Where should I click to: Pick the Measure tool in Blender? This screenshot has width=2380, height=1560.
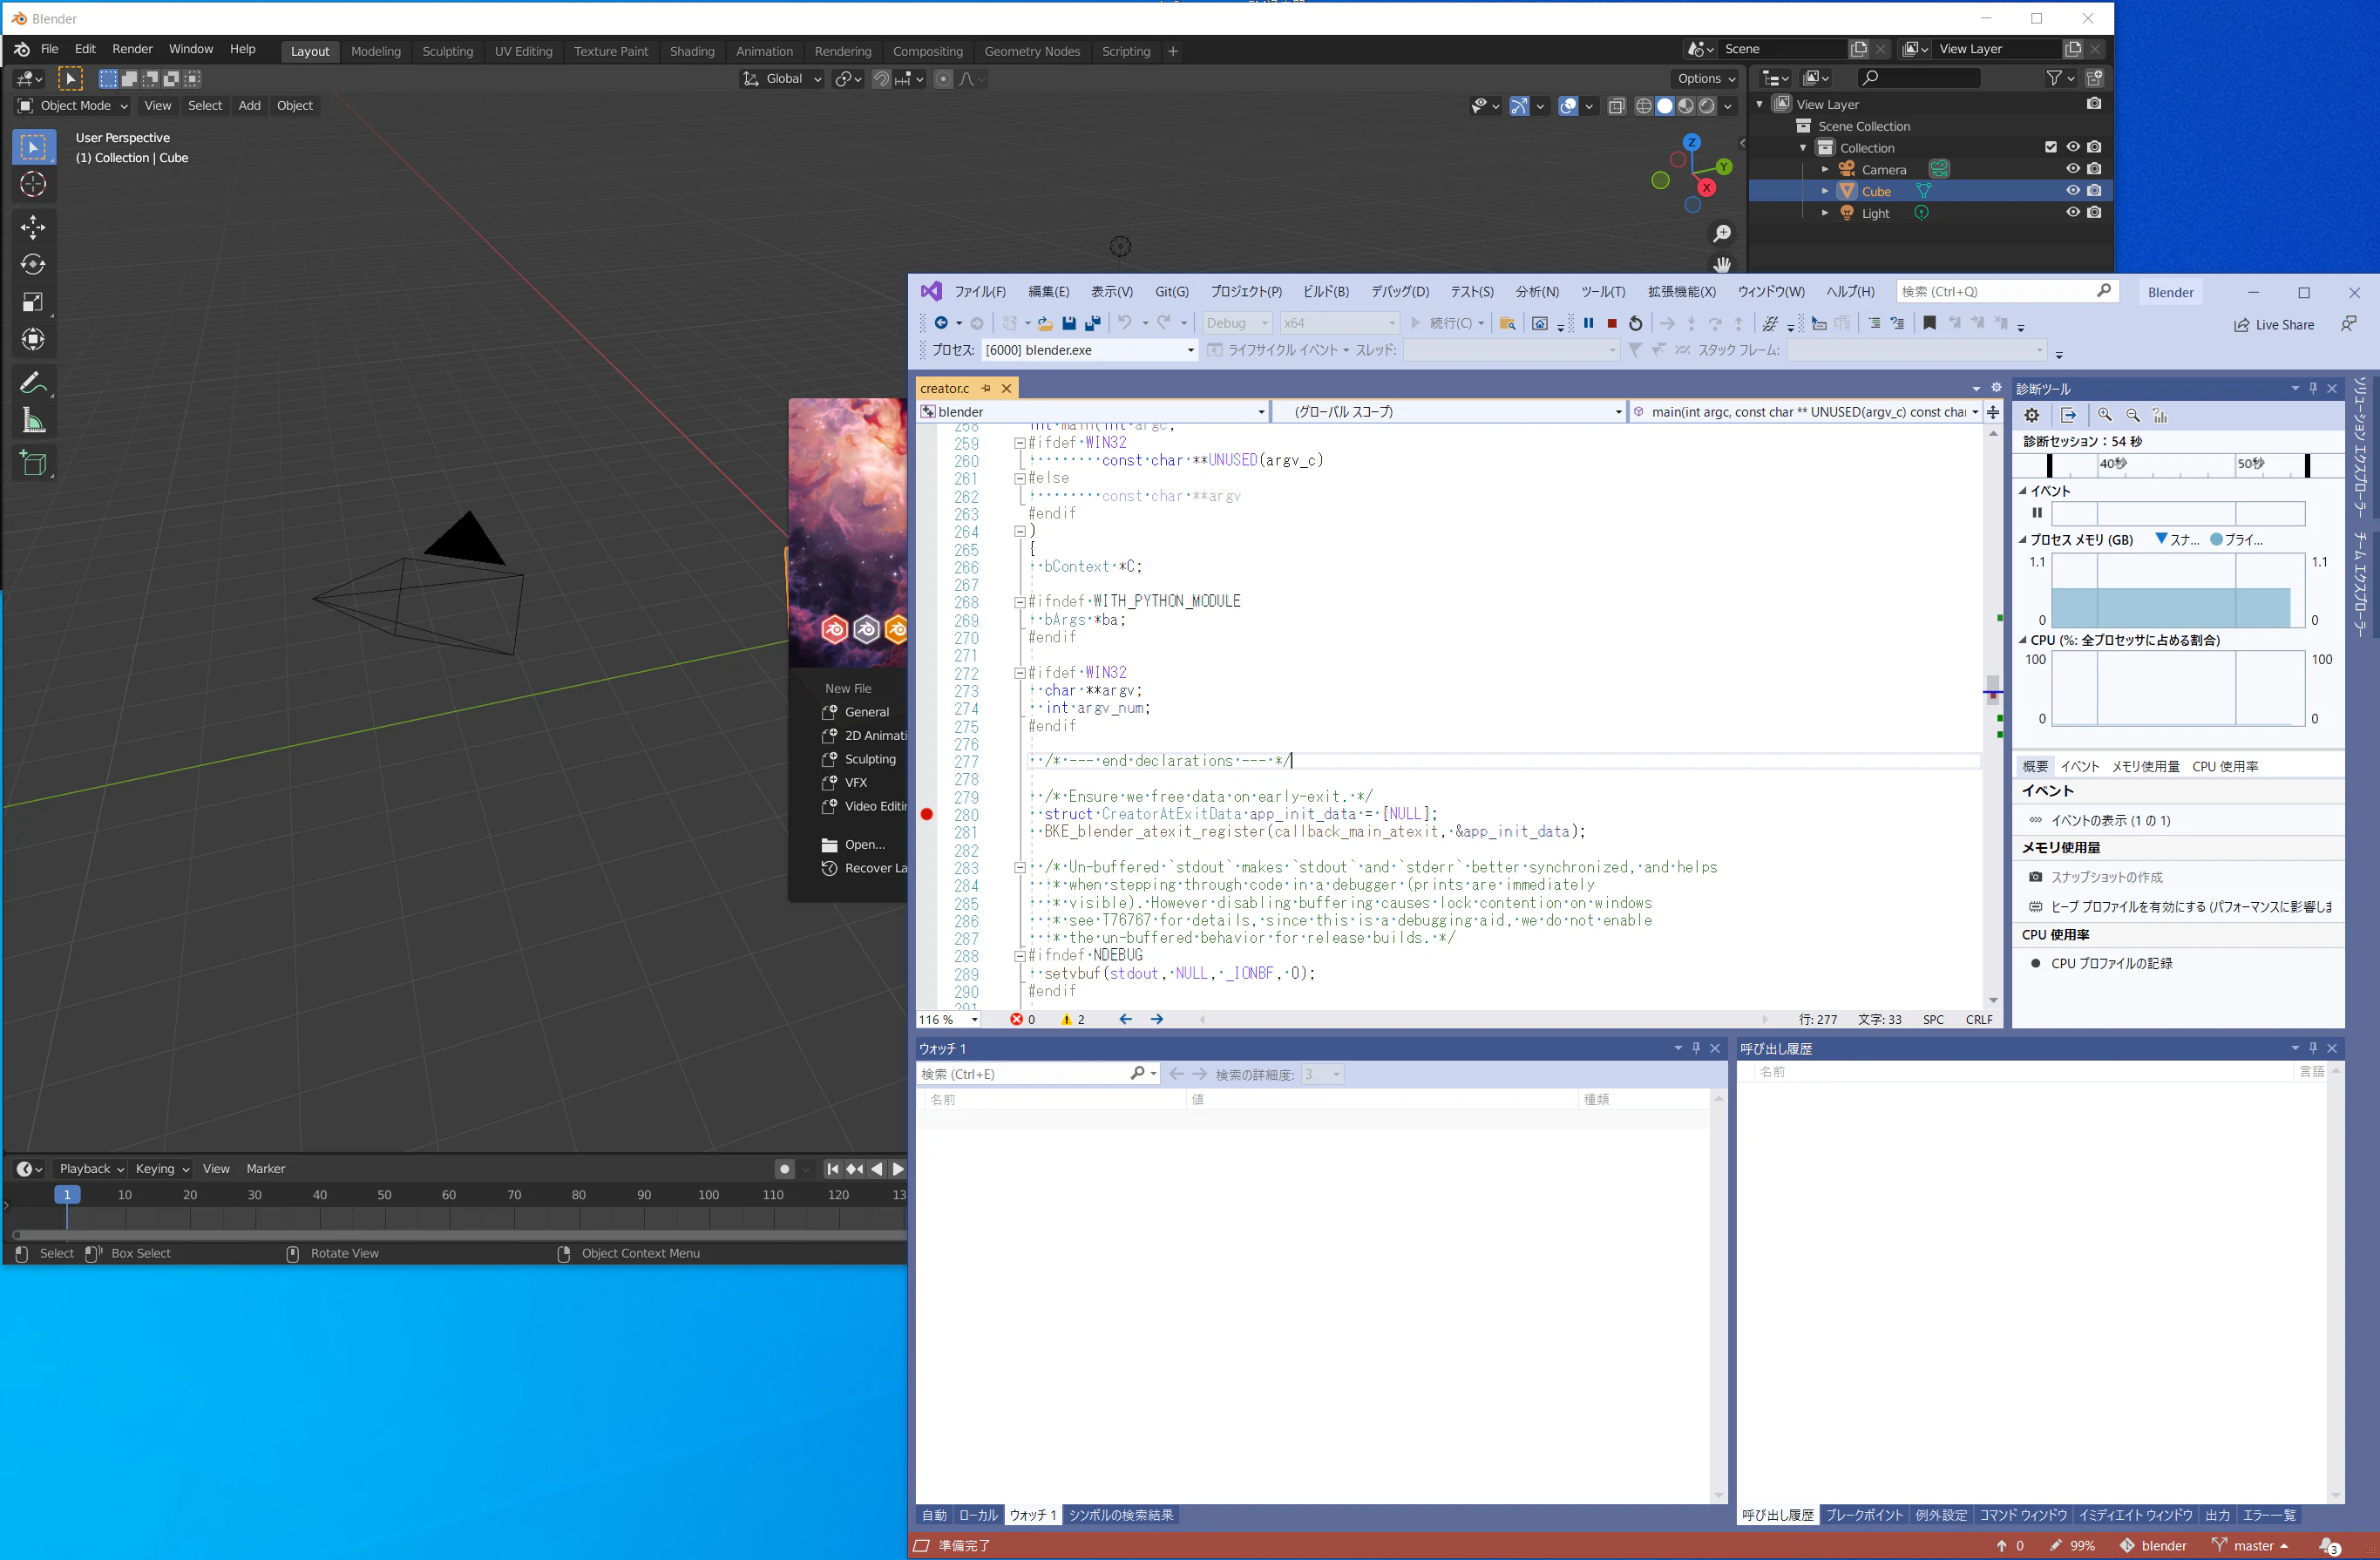(33, 421)
